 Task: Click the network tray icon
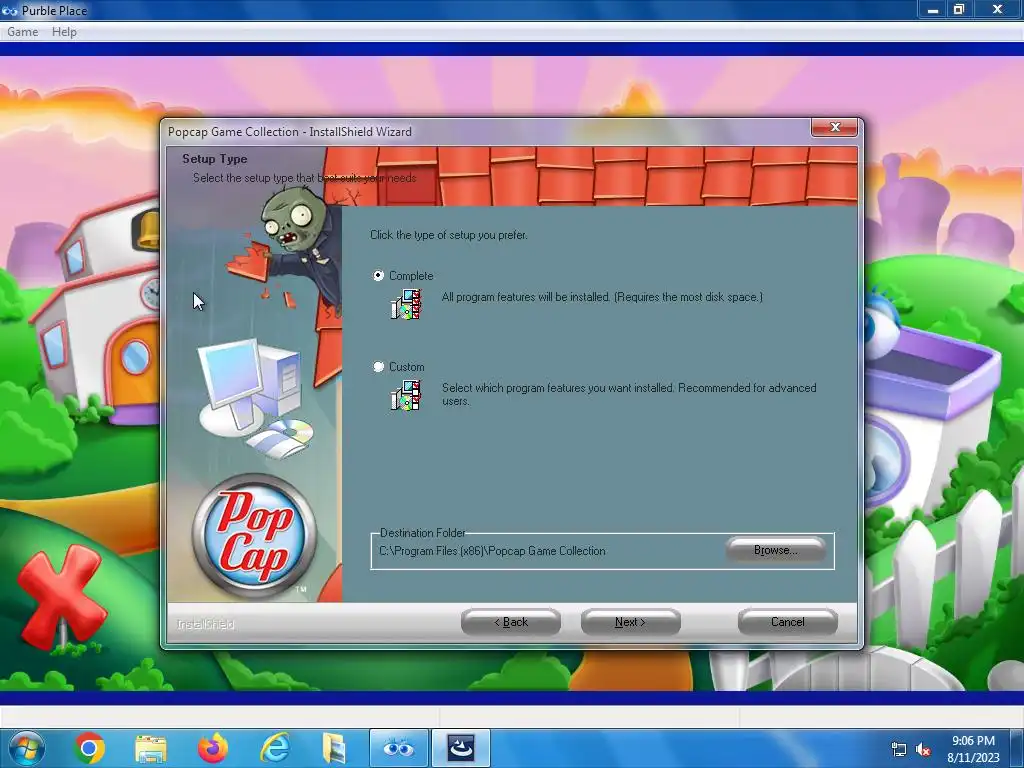coord(899,750)
